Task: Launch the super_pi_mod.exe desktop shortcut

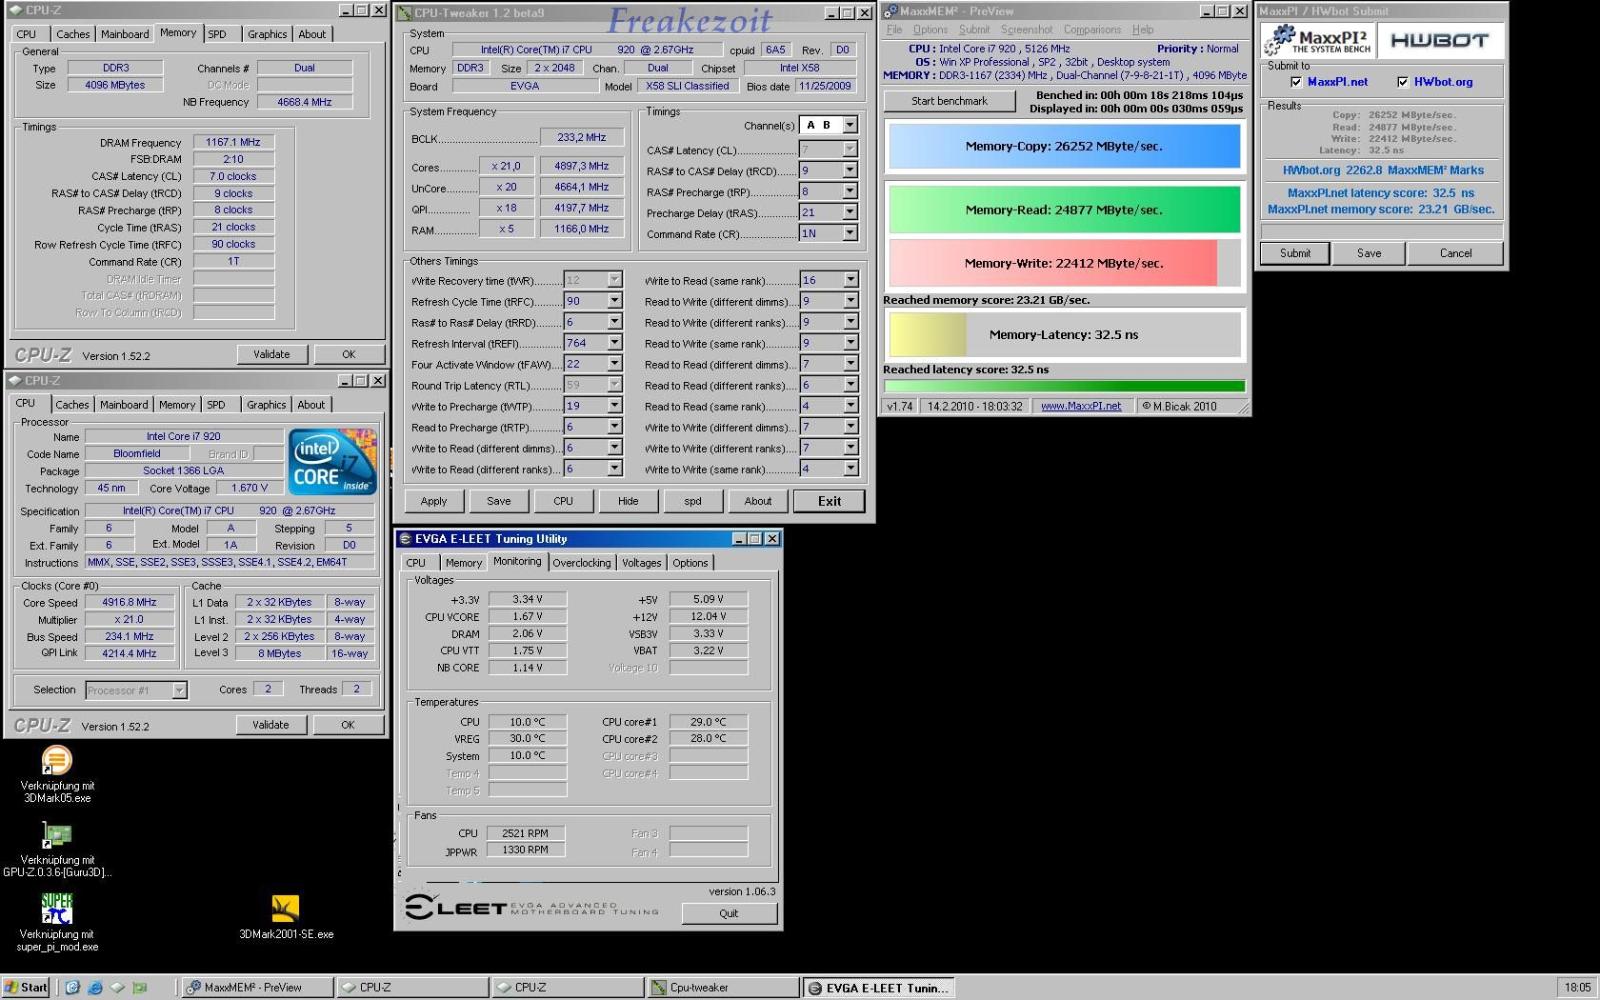Action: [57, 922]
